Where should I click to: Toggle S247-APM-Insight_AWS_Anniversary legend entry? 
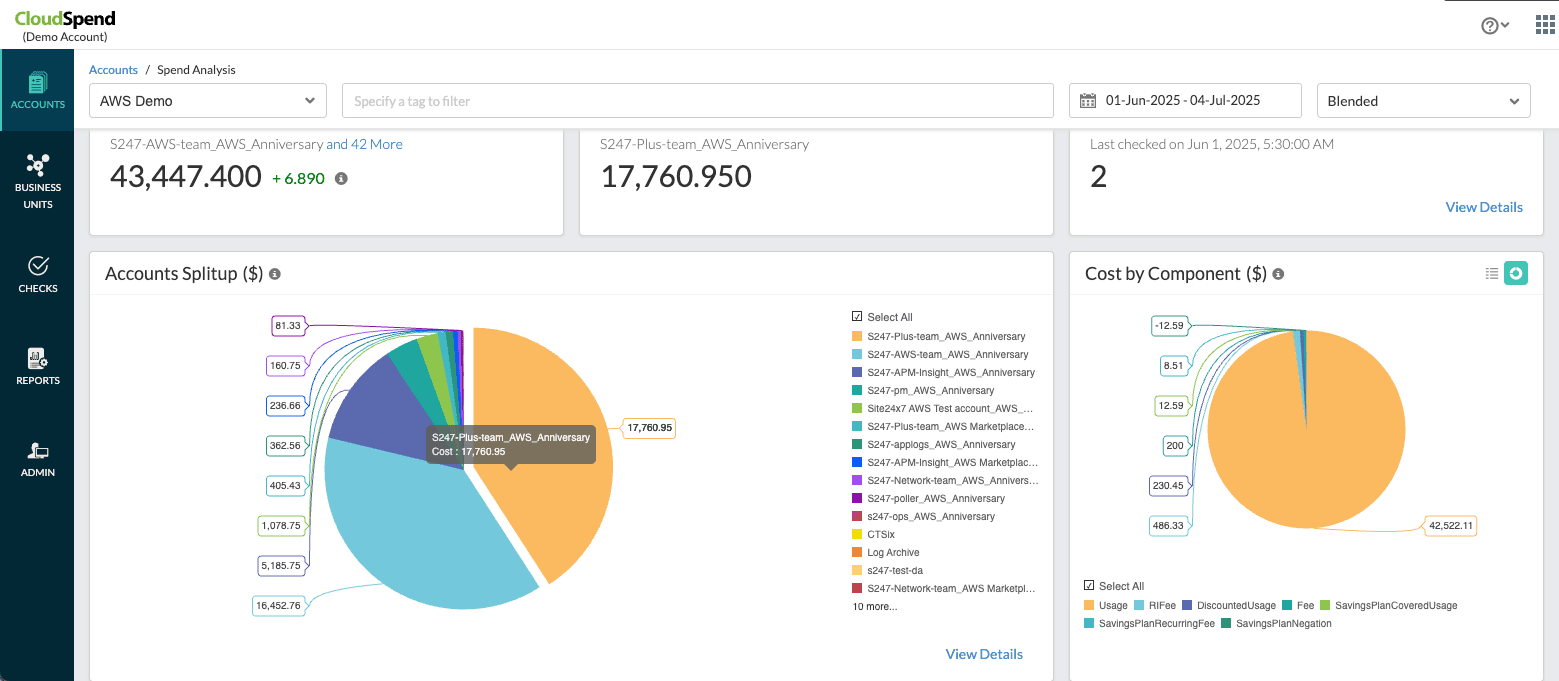(x=943, y=372)
